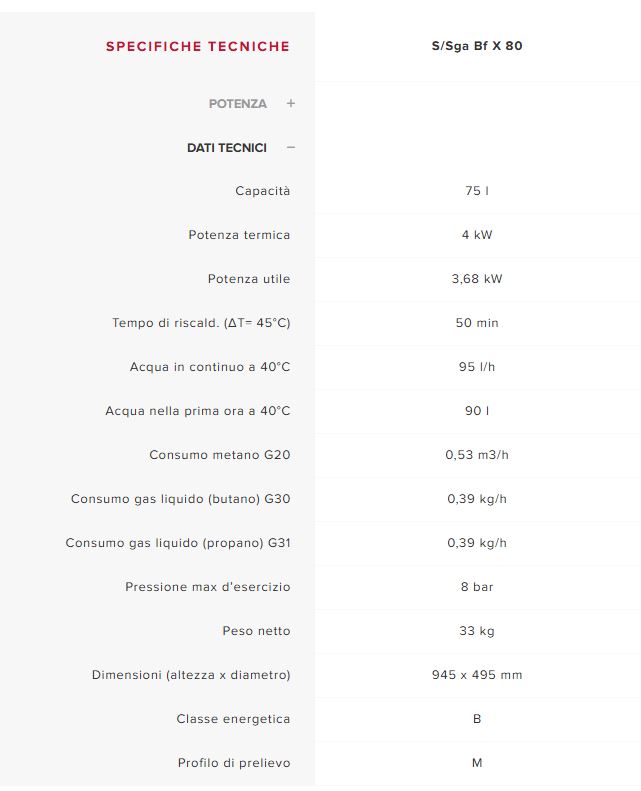Select the 945 x 495 mm dimensions value
Viewport: 641px width, 791px height.
477,675
